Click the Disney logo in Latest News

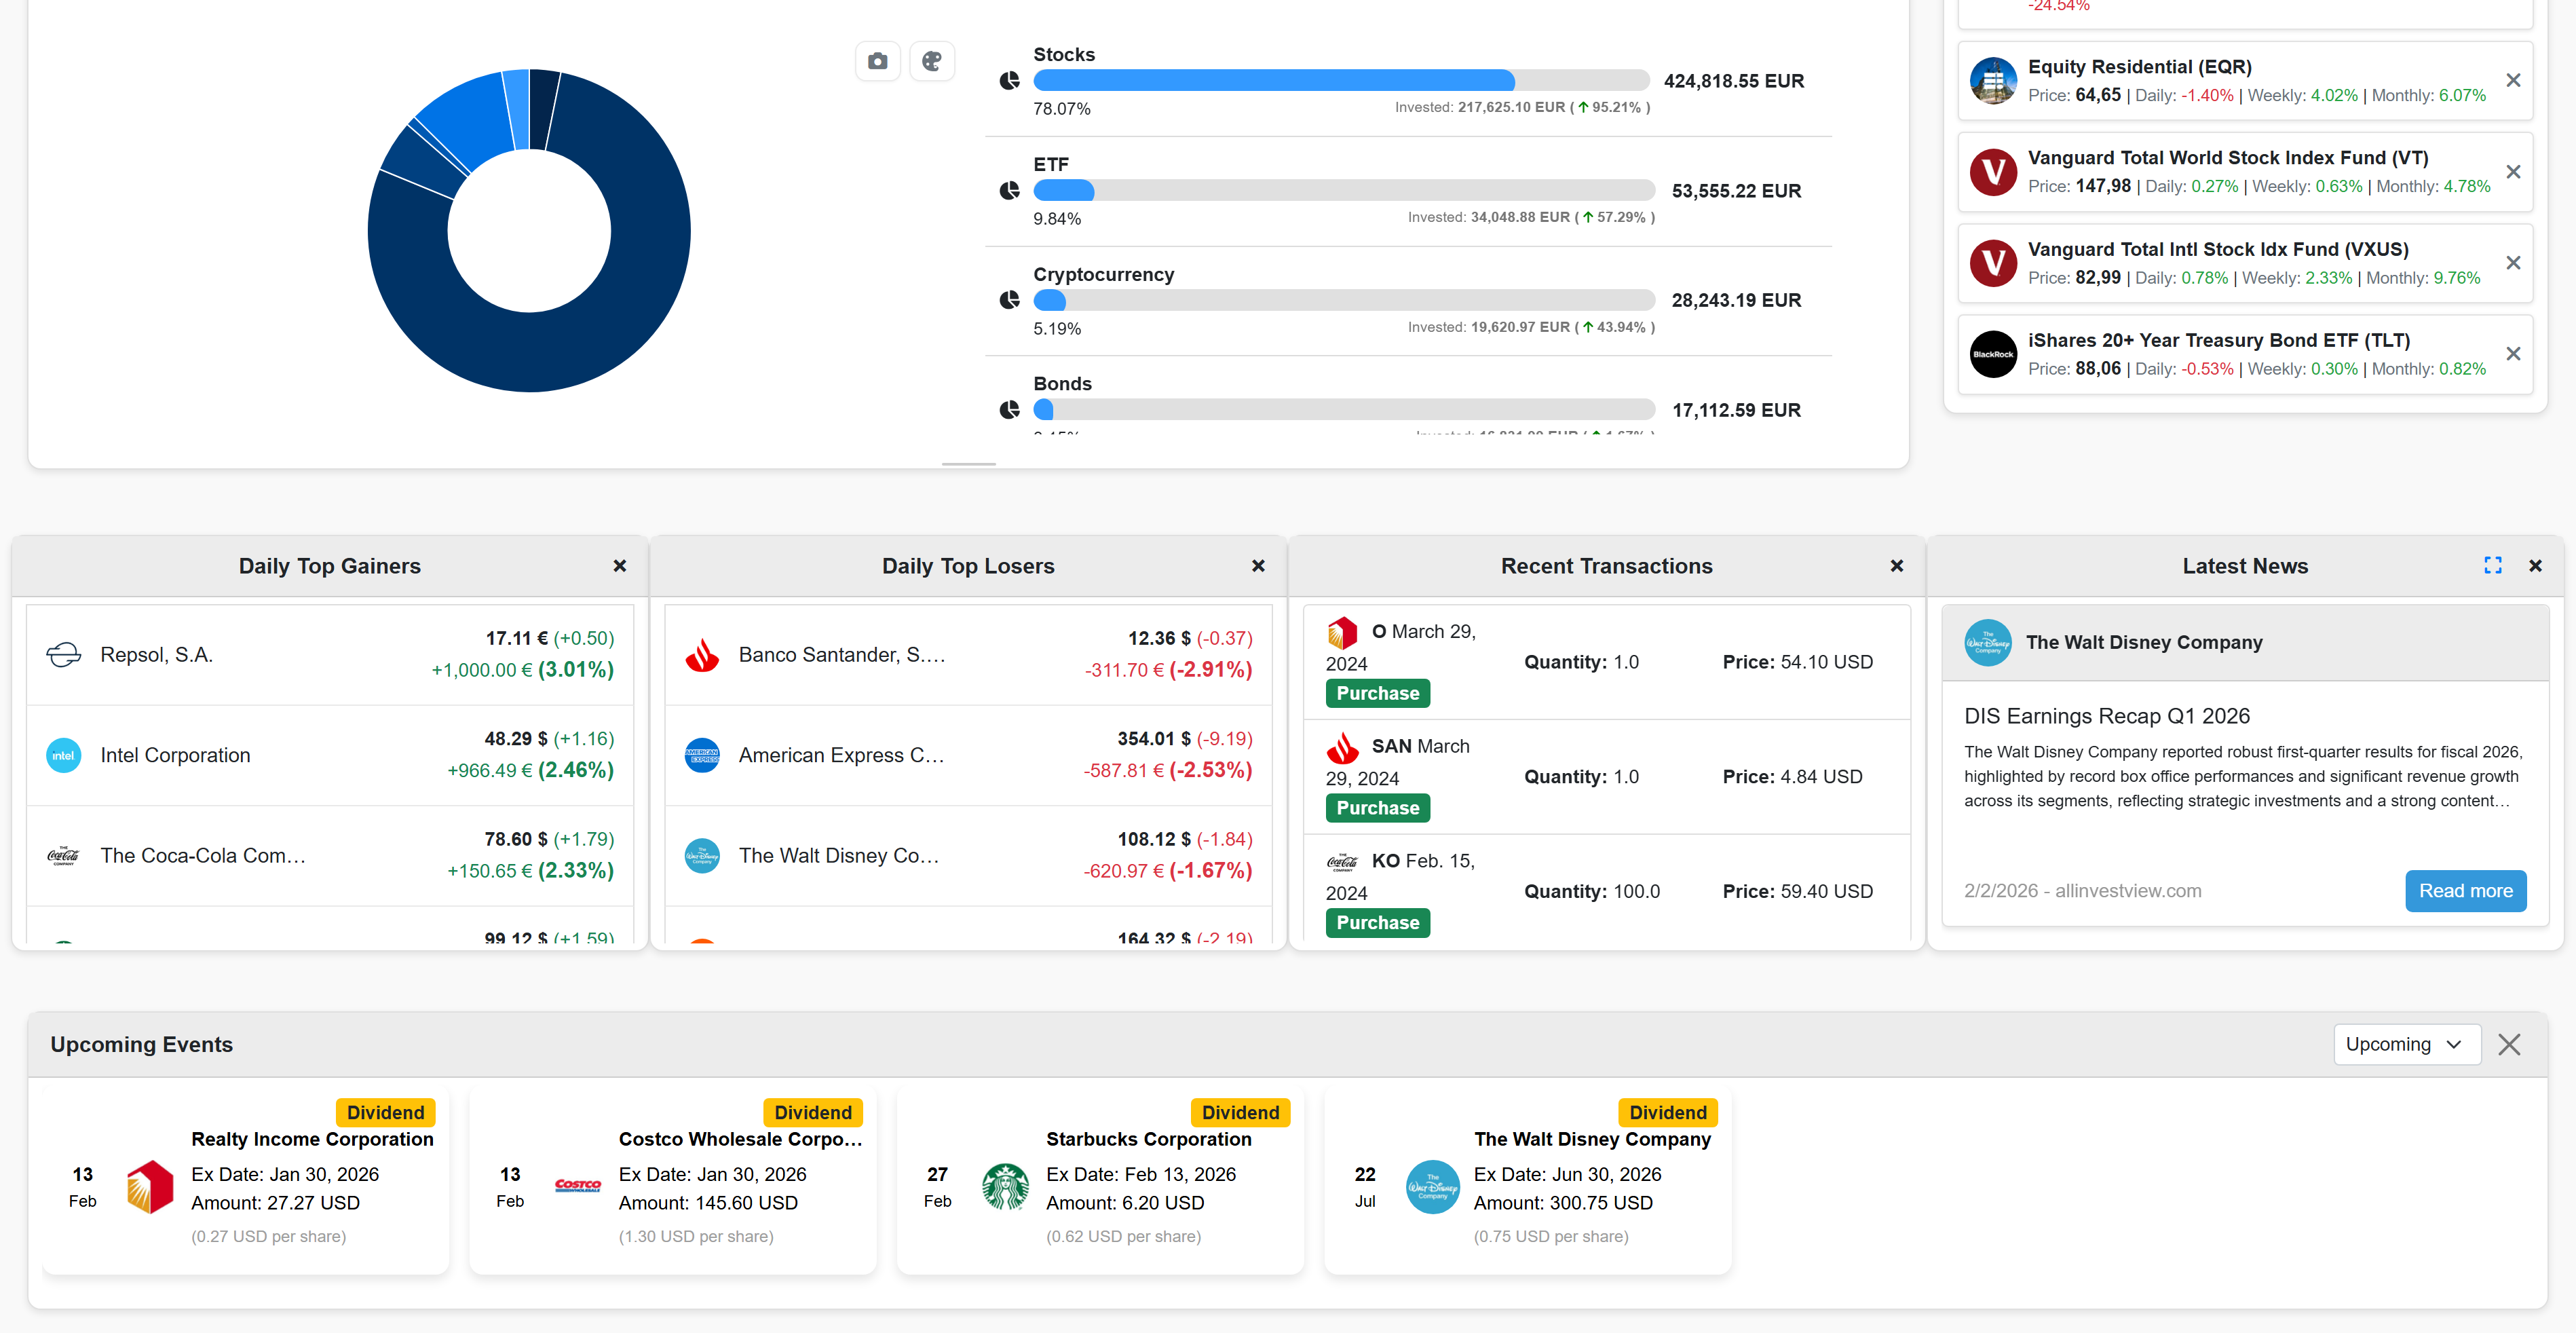pos(1988,643)
